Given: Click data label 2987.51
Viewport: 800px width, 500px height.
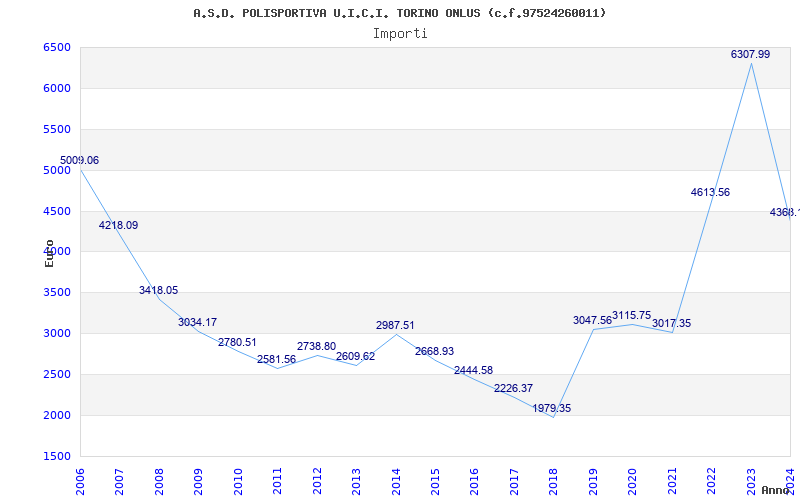Looking at the screenshot, I should tap(395, 326).
